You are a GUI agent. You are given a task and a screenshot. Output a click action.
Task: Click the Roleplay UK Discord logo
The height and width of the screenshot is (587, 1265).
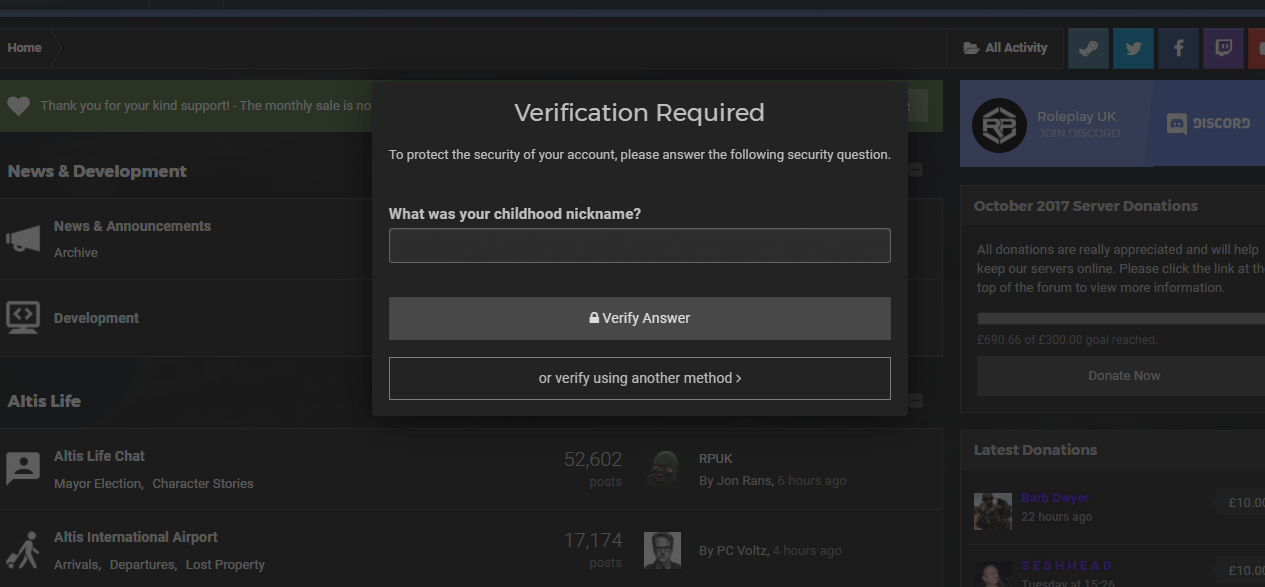pyautogui.click(x=999, y=125)
